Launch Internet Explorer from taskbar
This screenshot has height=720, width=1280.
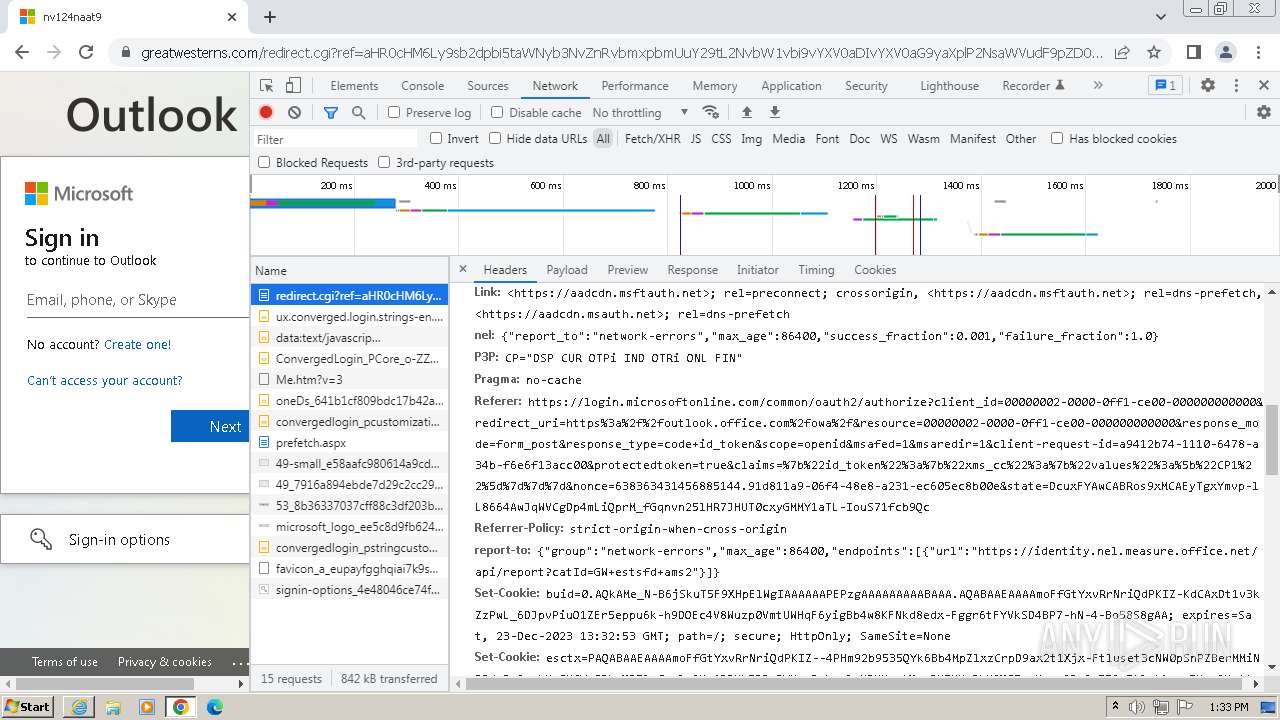point(79,707)
